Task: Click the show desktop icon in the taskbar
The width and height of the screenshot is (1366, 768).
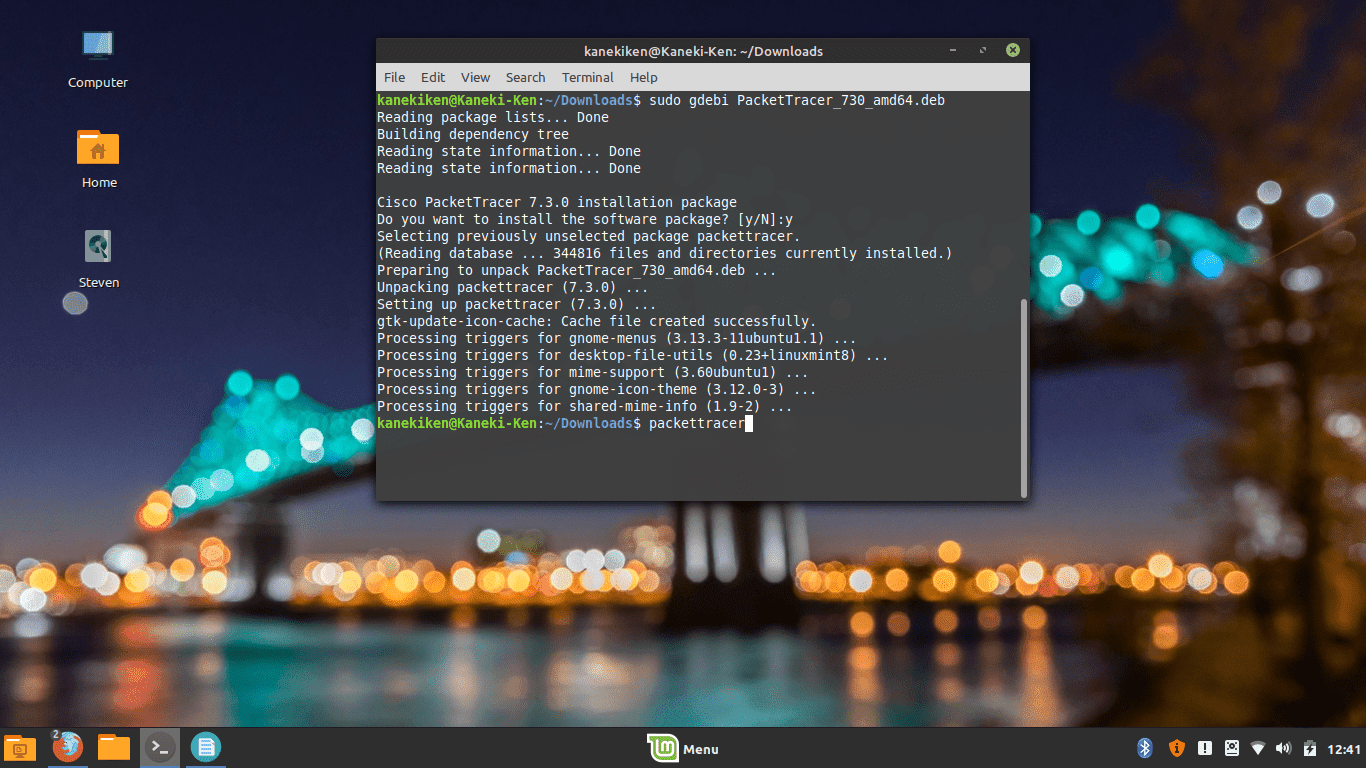Action: click(20, 747)
